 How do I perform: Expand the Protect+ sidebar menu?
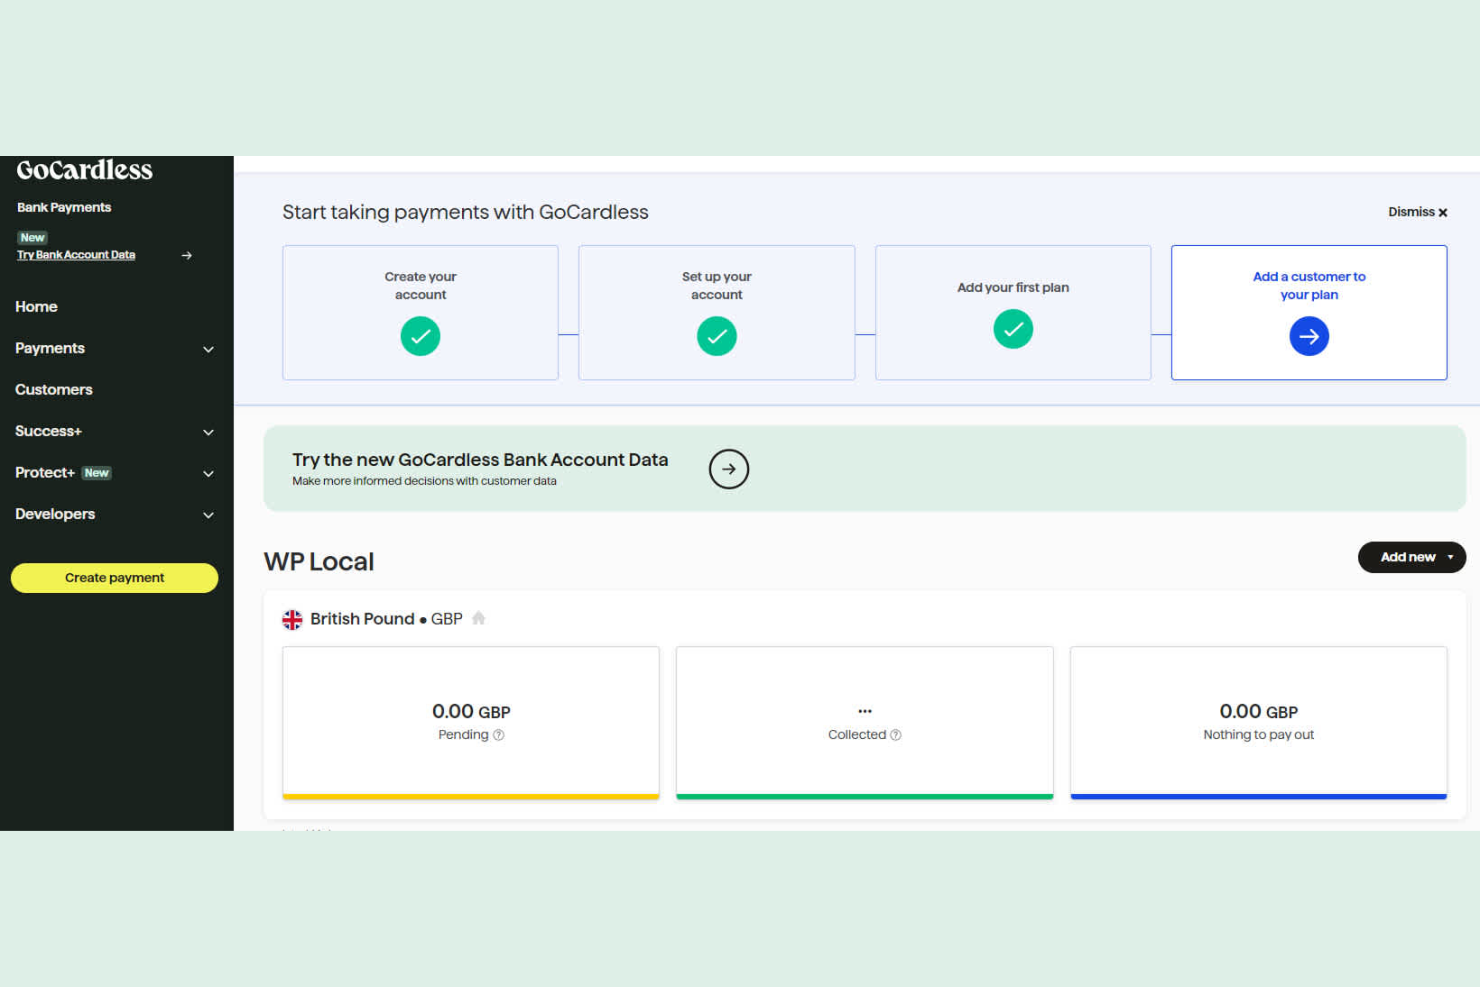click(x=208, y=473)
